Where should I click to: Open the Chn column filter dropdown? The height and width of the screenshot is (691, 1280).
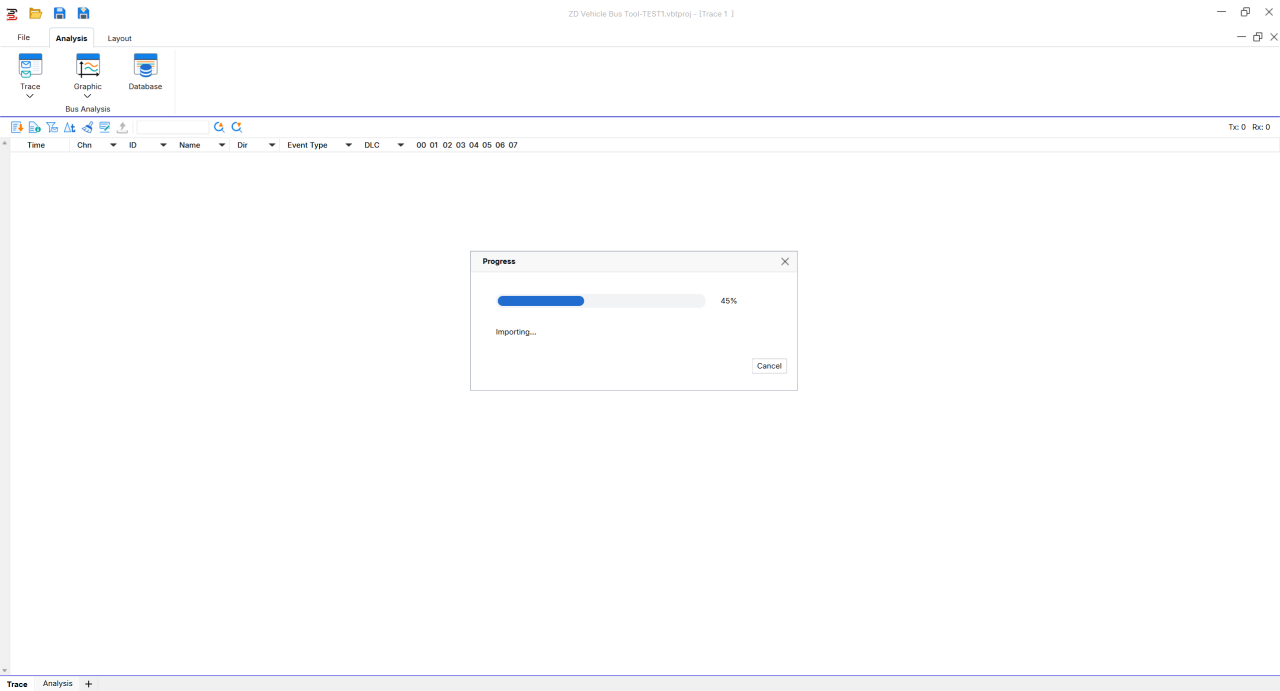113,145
